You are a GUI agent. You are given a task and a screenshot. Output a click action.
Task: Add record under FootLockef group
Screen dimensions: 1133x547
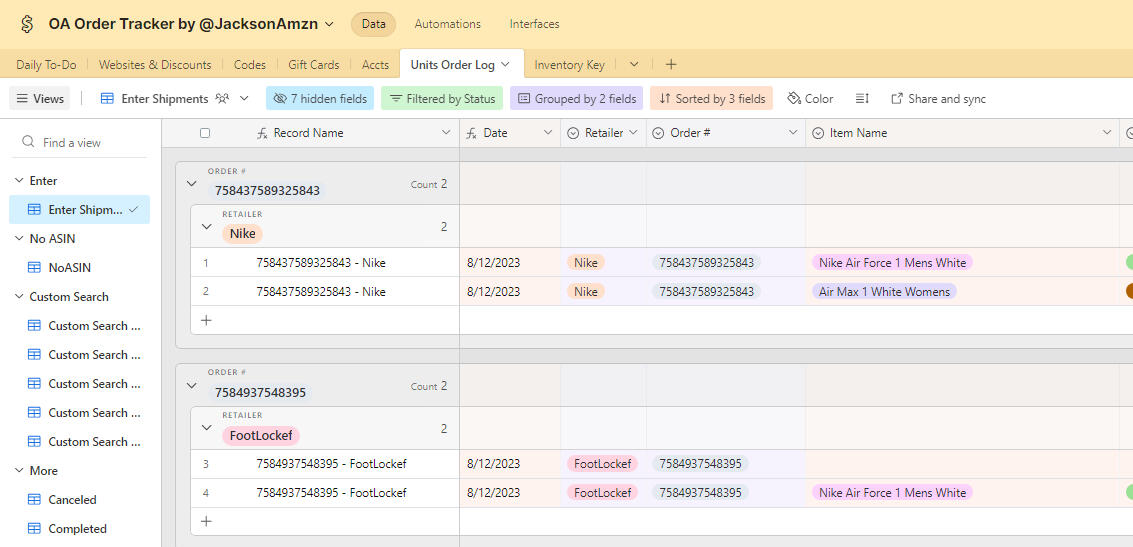click(206, 521)
